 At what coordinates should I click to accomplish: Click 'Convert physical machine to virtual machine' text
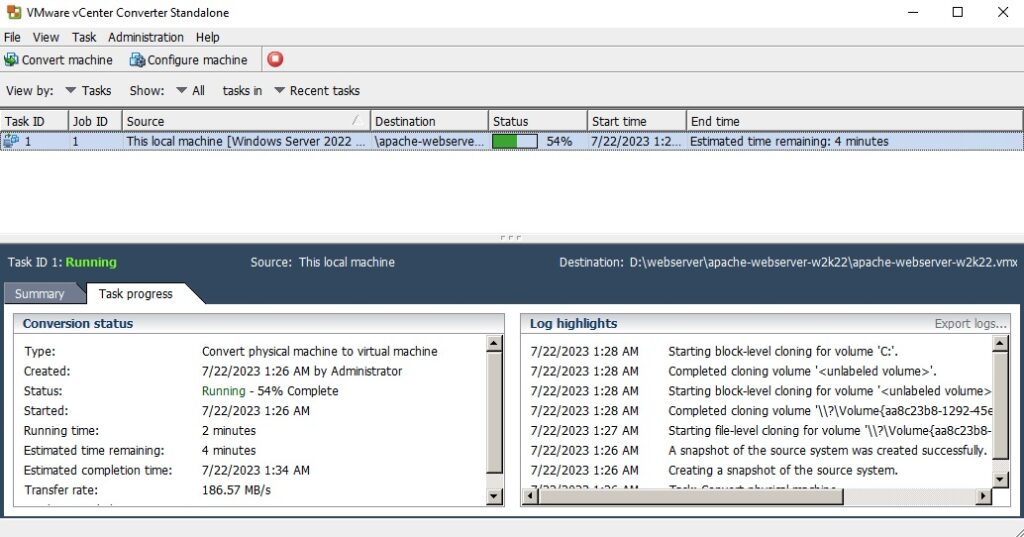coord(319,351)
